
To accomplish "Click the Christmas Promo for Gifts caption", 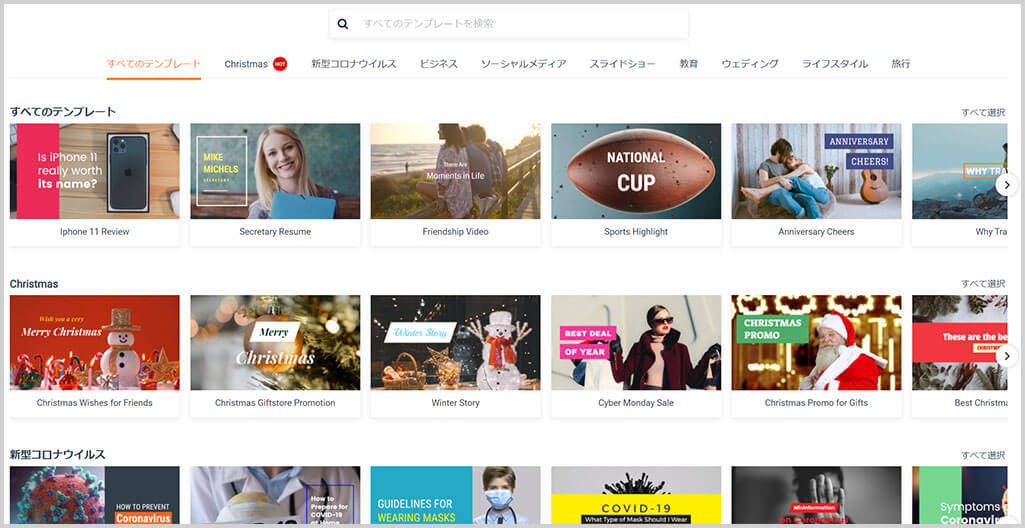I will [816, 403].
